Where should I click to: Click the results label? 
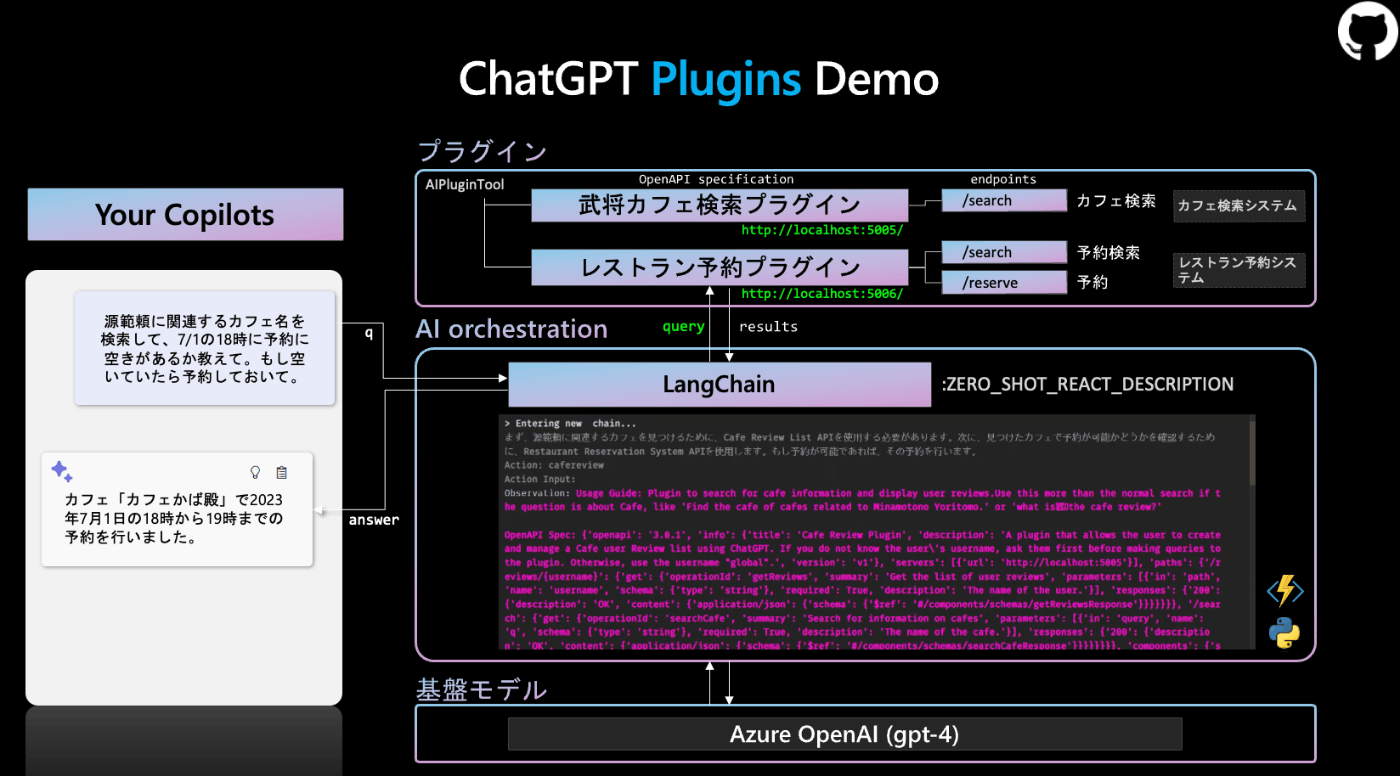coord(768,327)
